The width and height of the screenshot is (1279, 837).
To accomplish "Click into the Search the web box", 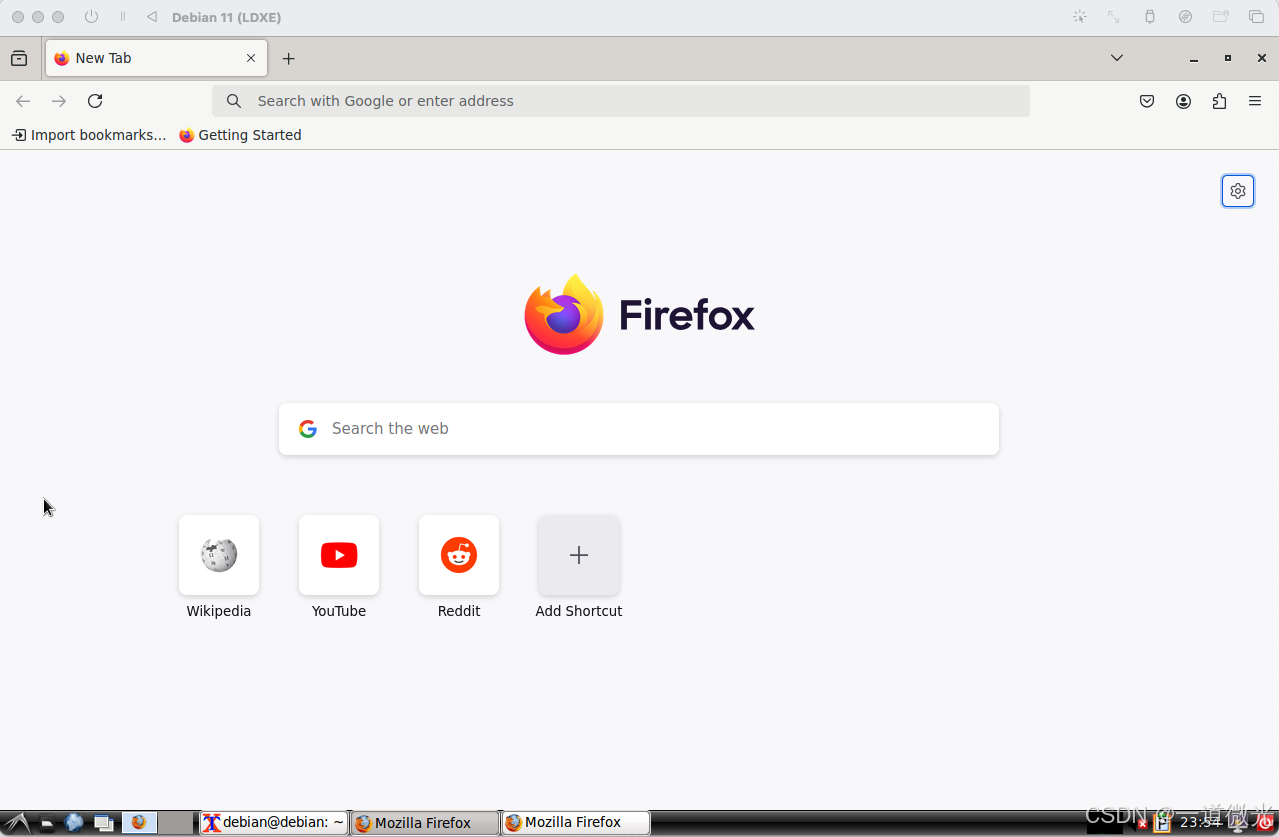I will [639, 429].
